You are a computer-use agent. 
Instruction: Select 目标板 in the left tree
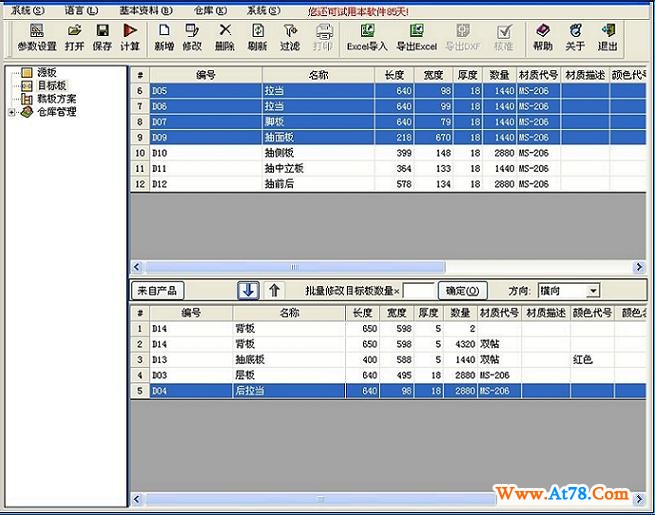click(50, 86)
